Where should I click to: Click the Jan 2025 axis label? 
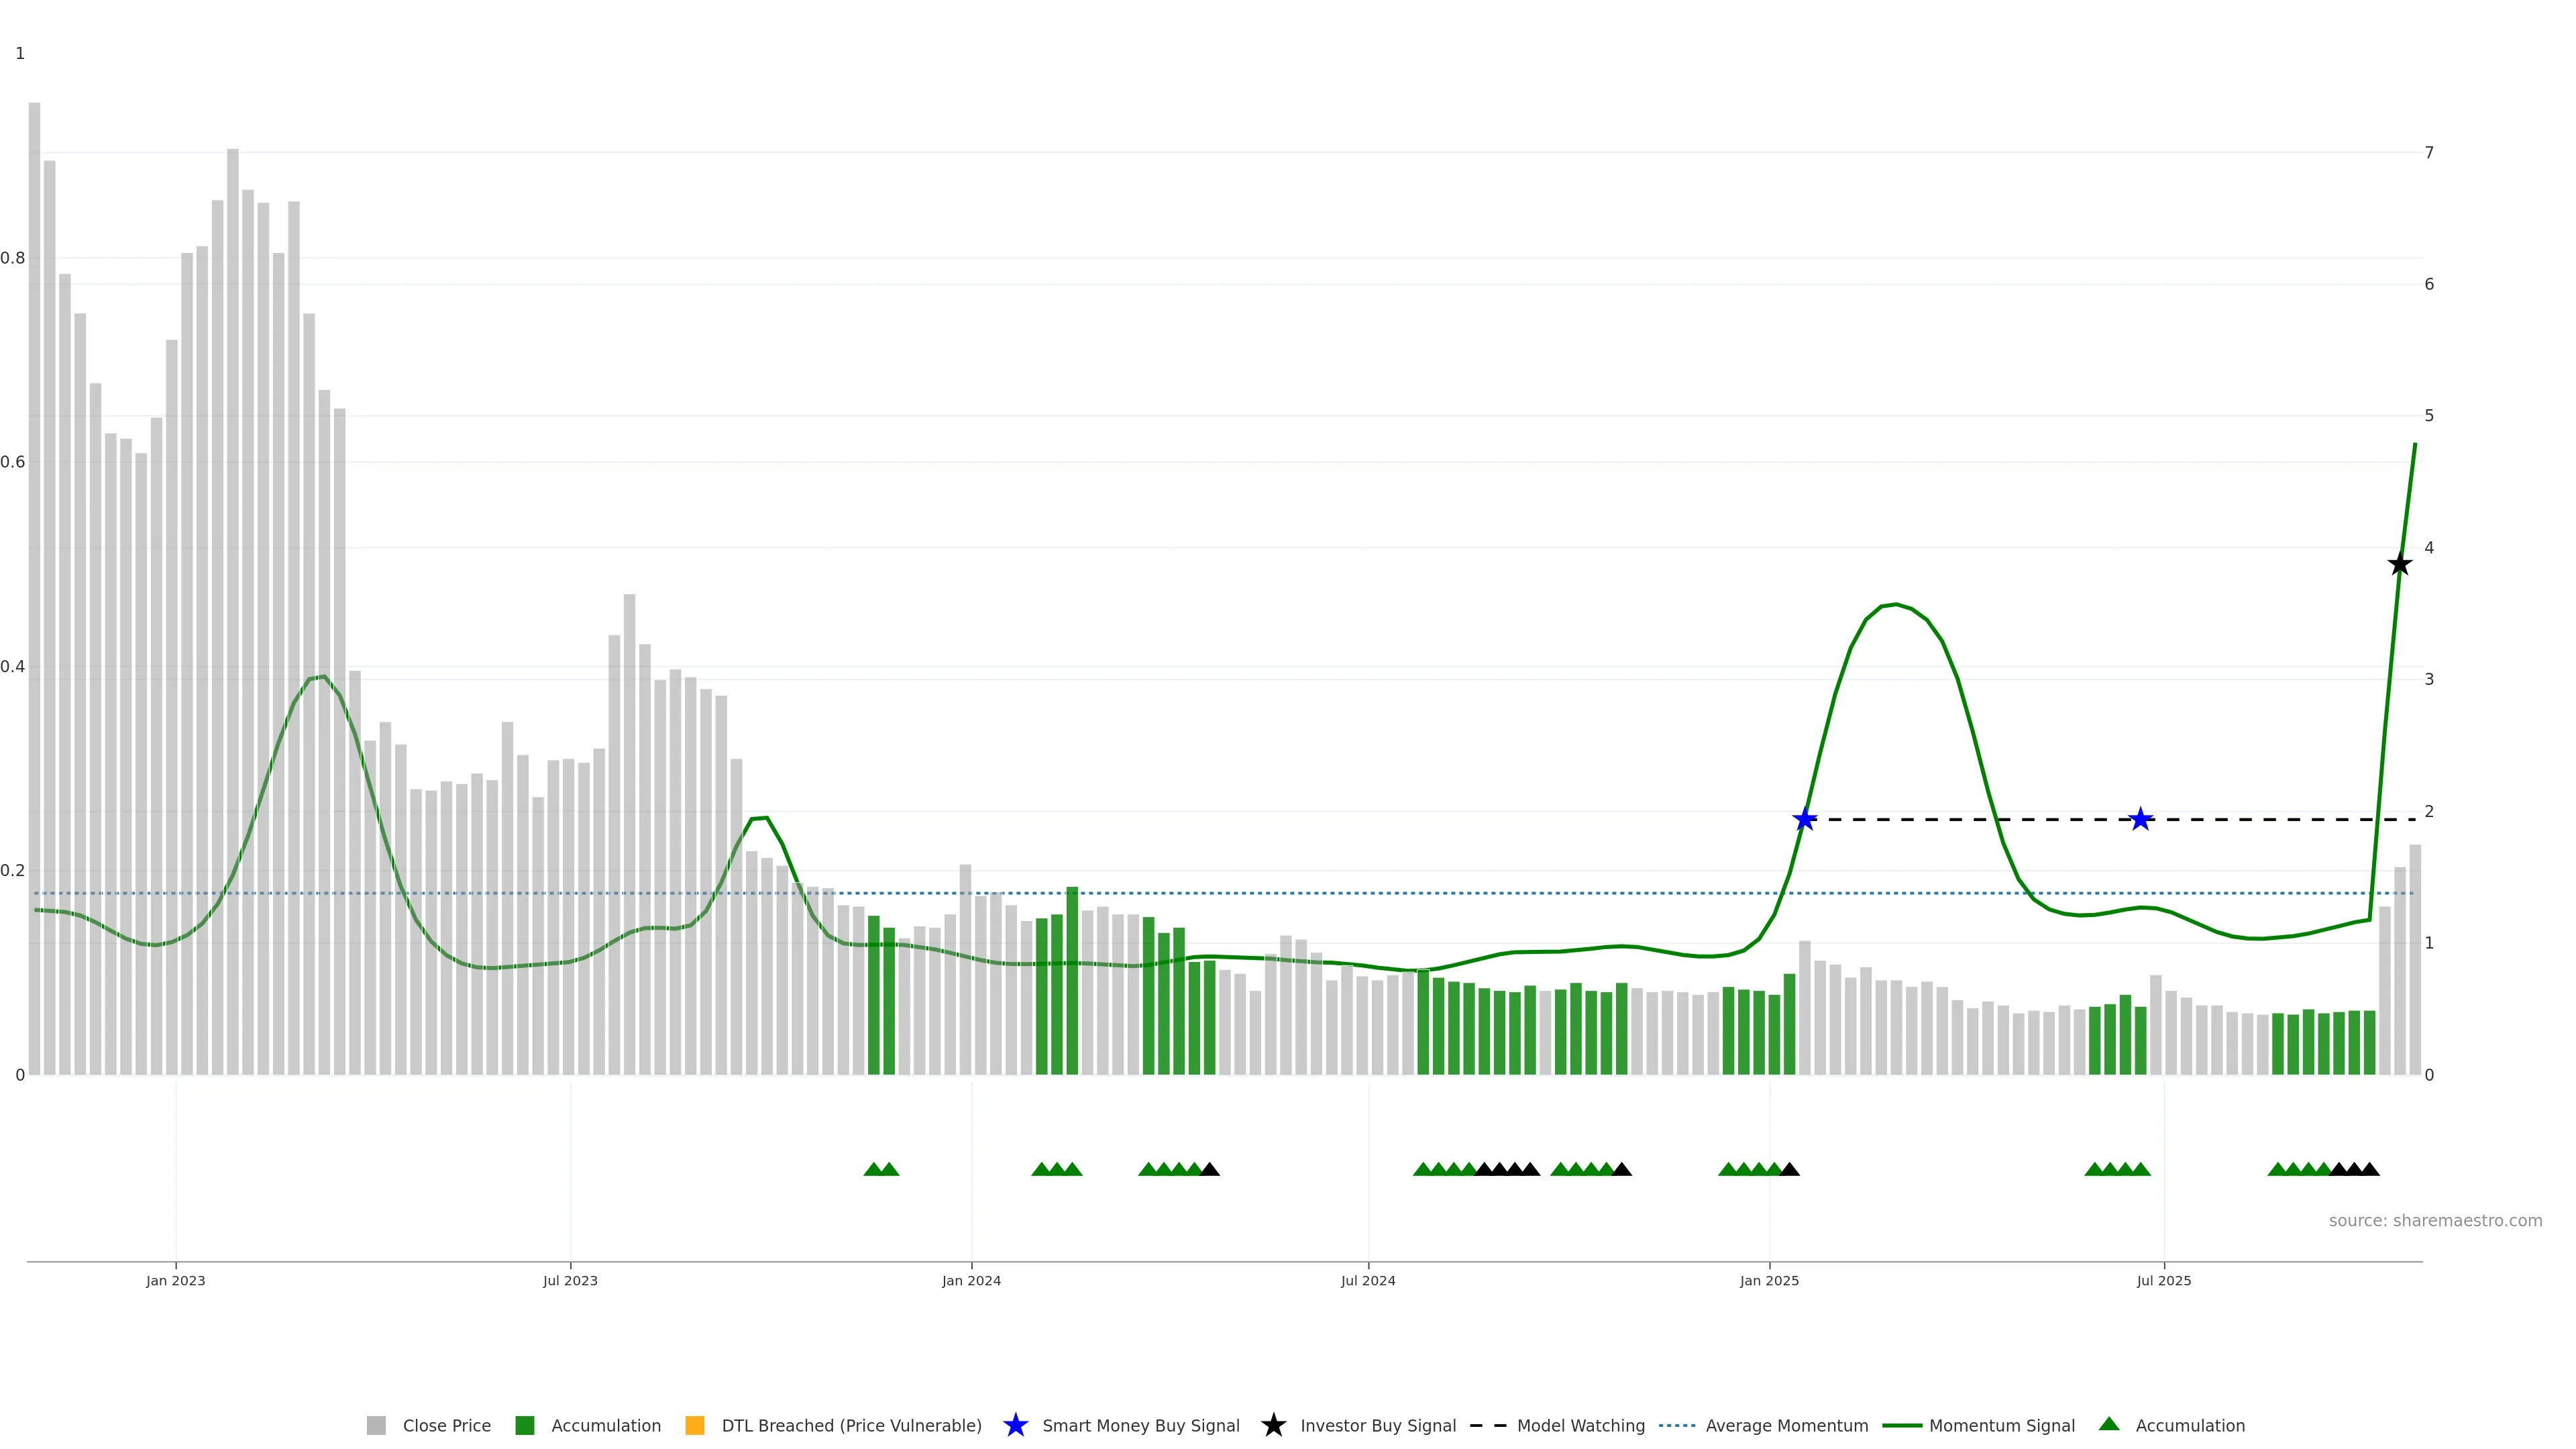tap(1769, 1280)
